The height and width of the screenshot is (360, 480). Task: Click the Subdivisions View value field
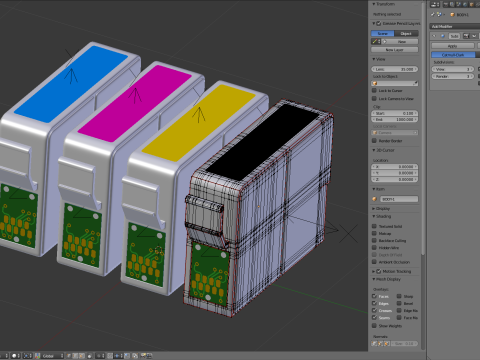[453, 69]
